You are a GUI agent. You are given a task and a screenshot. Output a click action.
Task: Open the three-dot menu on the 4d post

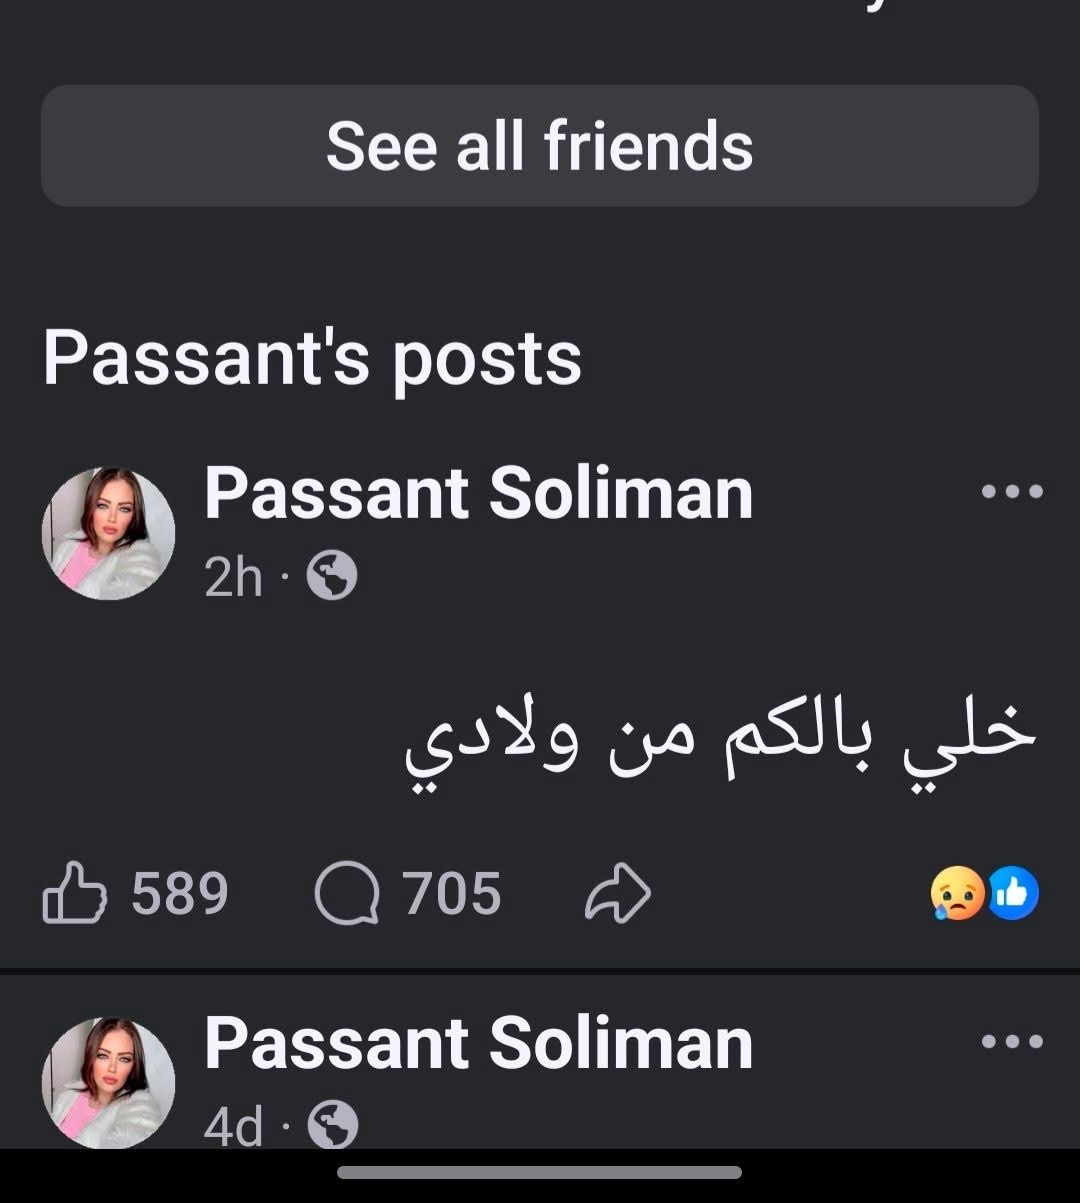(1012, 1042)
